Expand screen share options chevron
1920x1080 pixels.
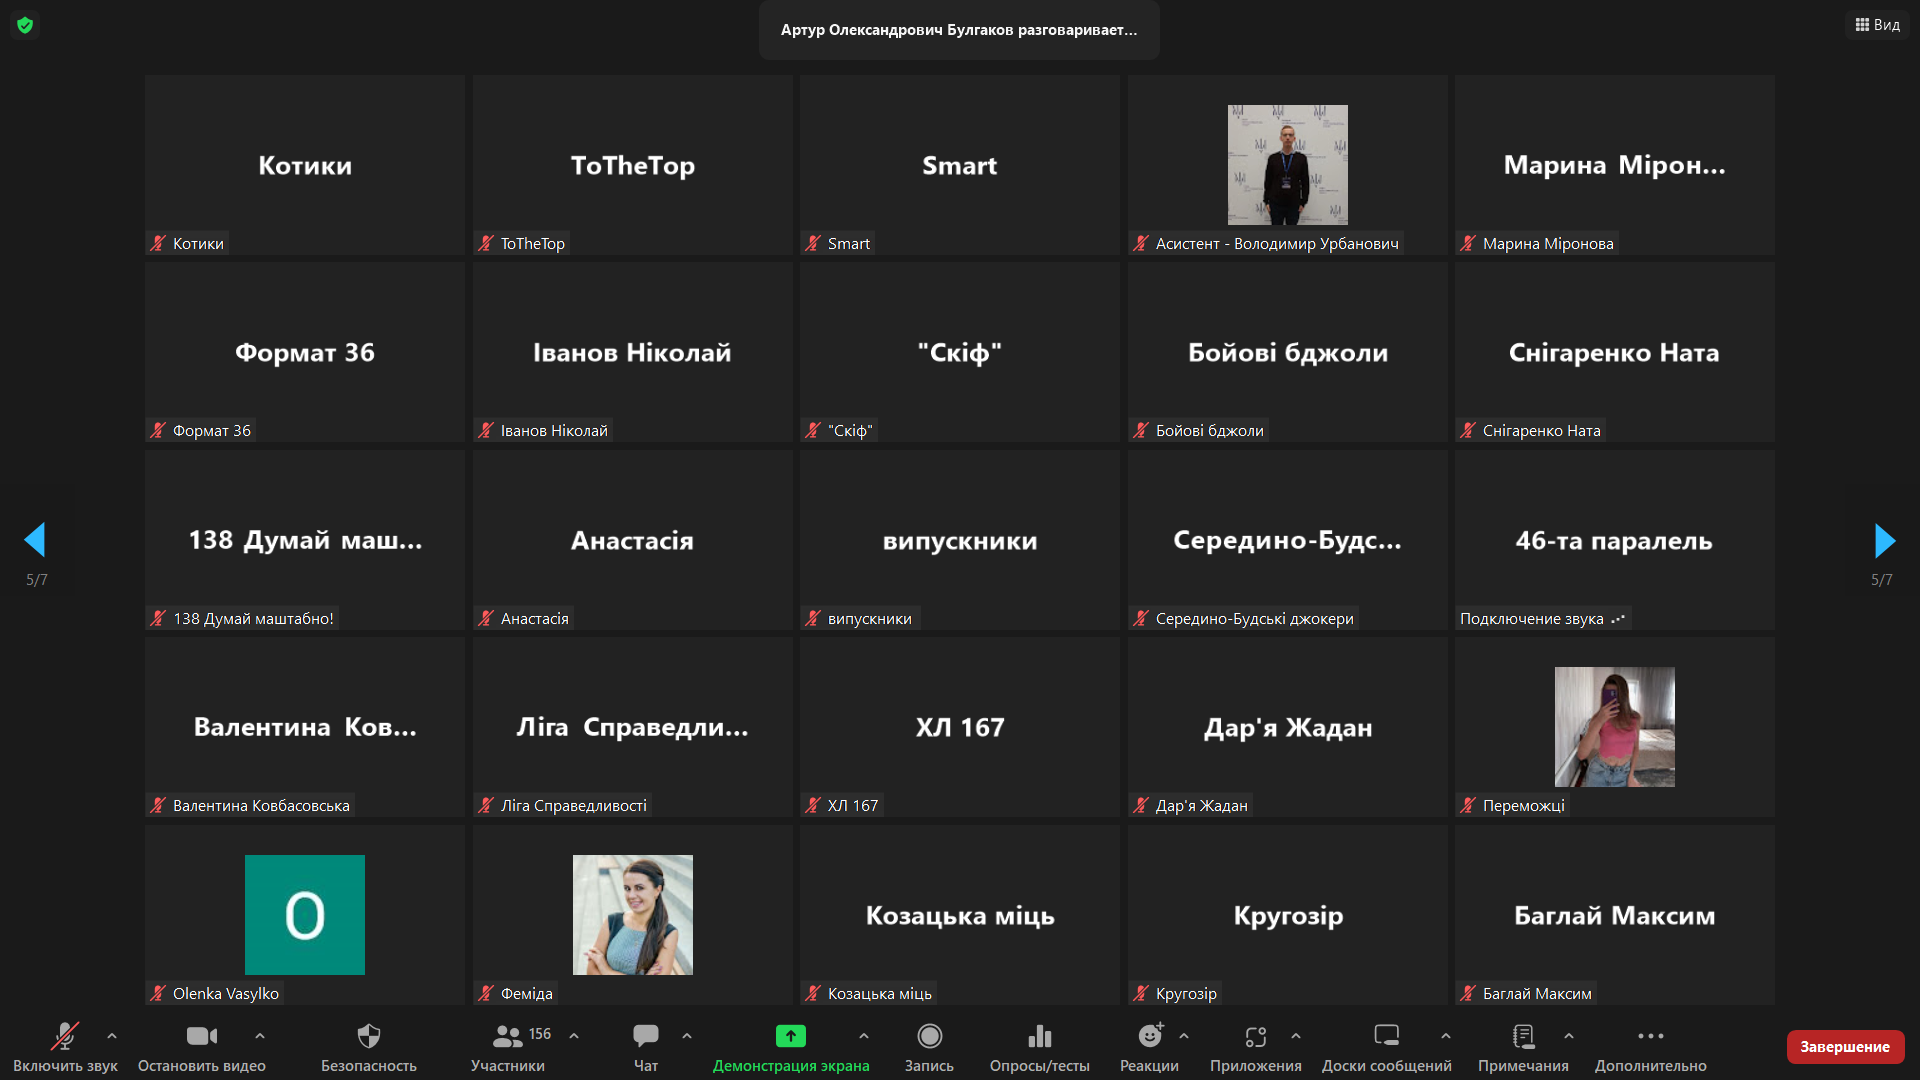(x=864, y=1036)
